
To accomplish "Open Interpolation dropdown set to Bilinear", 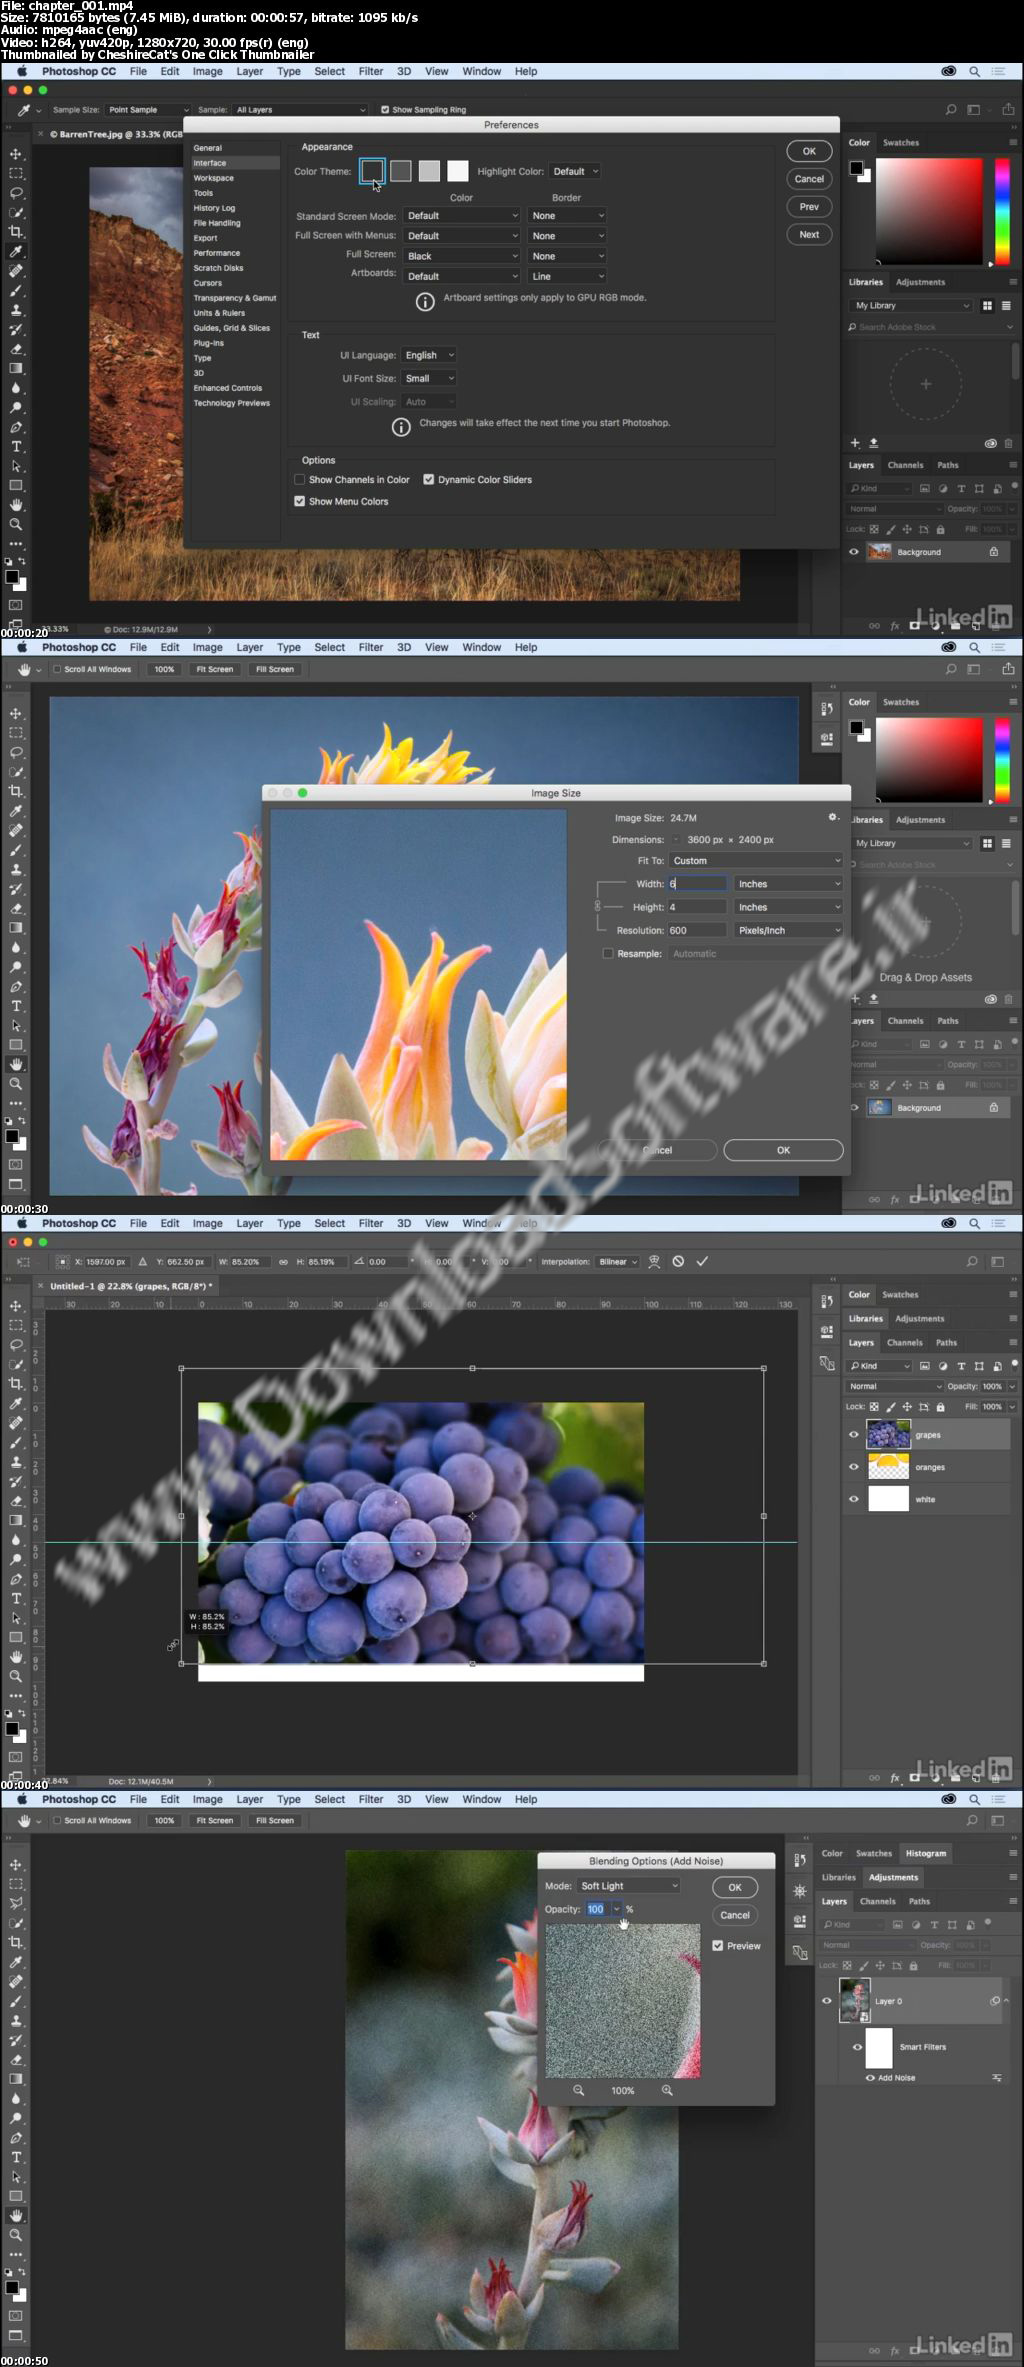I will [x=617, y=1262].
